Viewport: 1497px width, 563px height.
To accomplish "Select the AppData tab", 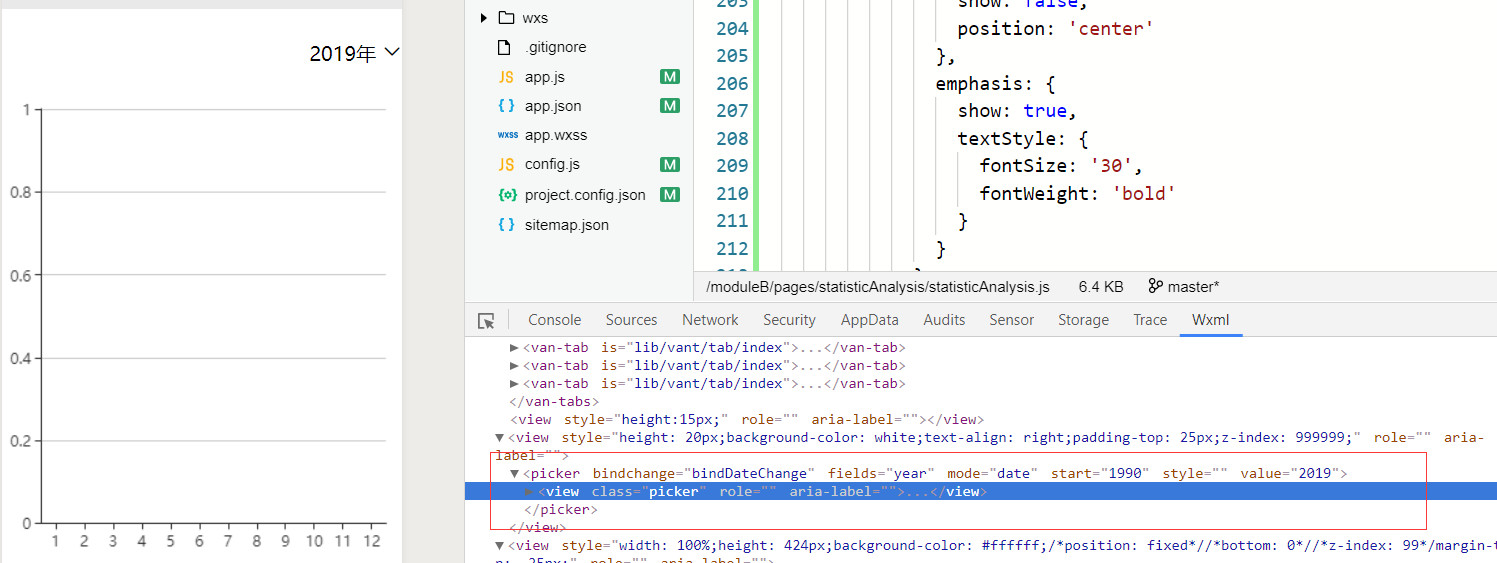I will (x=869, y=320).
